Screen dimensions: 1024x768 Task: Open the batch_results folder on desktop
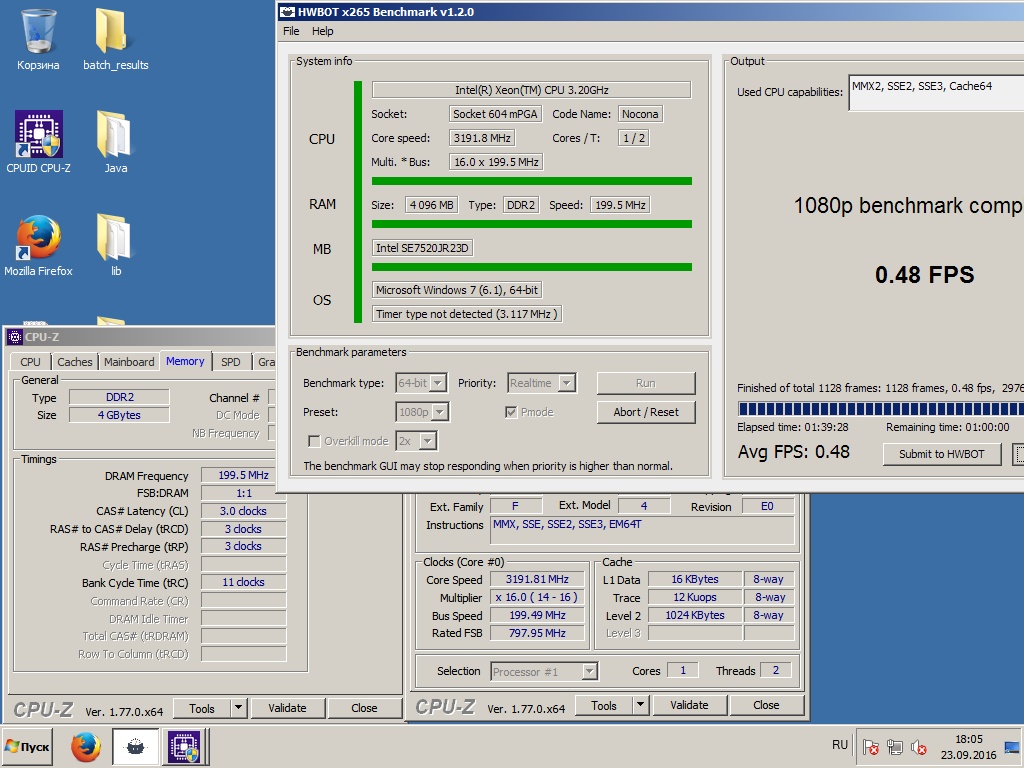tap(116, 39)
